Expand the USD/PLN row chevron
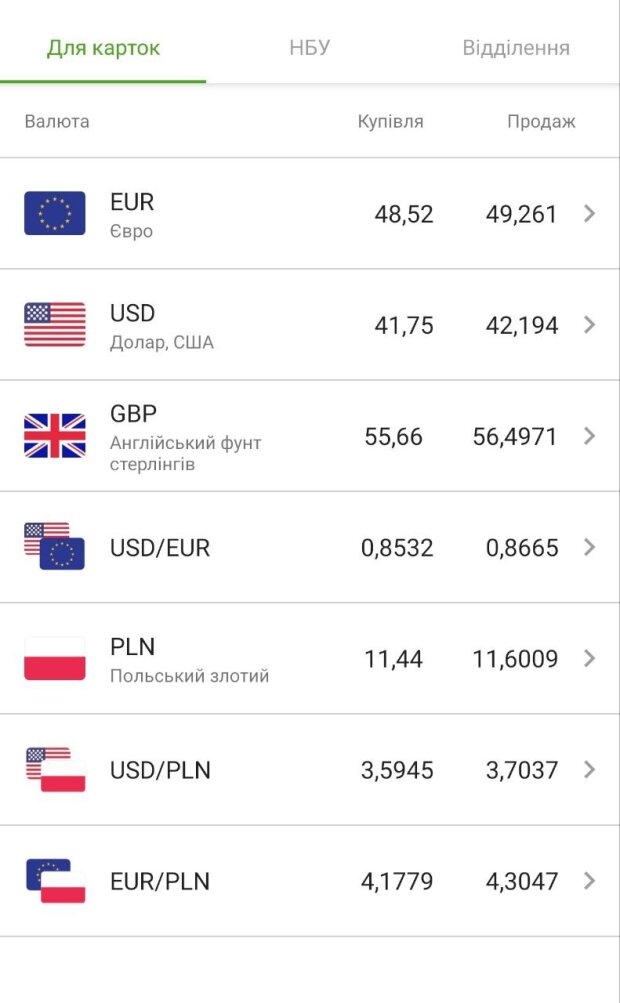 pos(589,770)
